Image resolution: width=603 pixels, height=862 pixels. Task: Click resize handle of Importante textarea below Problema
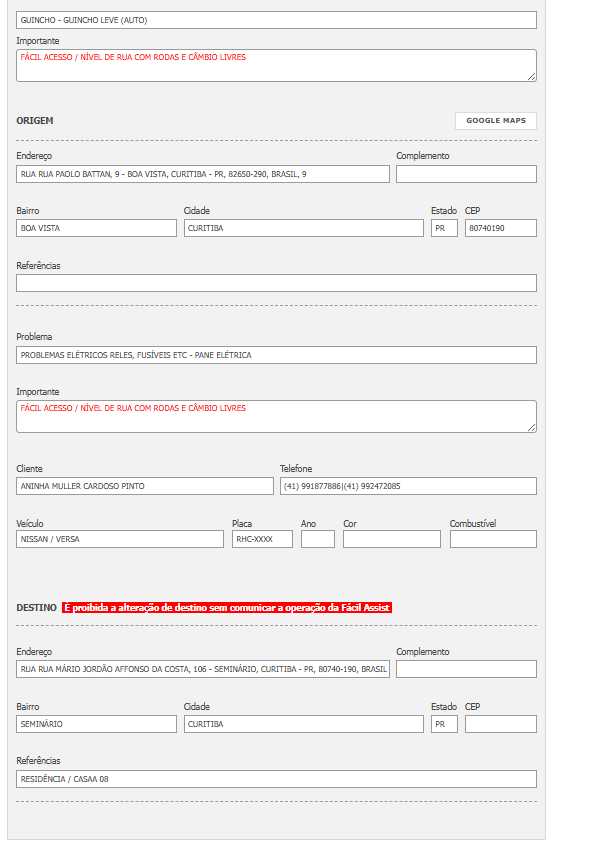click(x=532, y=428)
